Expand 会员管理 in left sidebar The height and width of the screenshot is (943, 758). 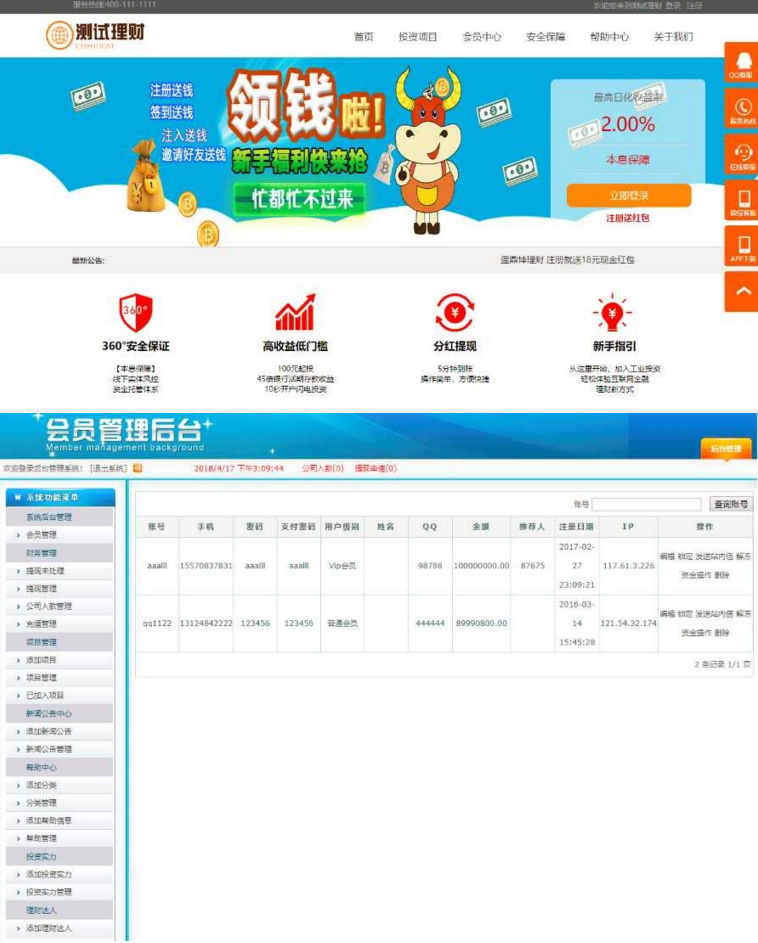(x=48, y=535)
